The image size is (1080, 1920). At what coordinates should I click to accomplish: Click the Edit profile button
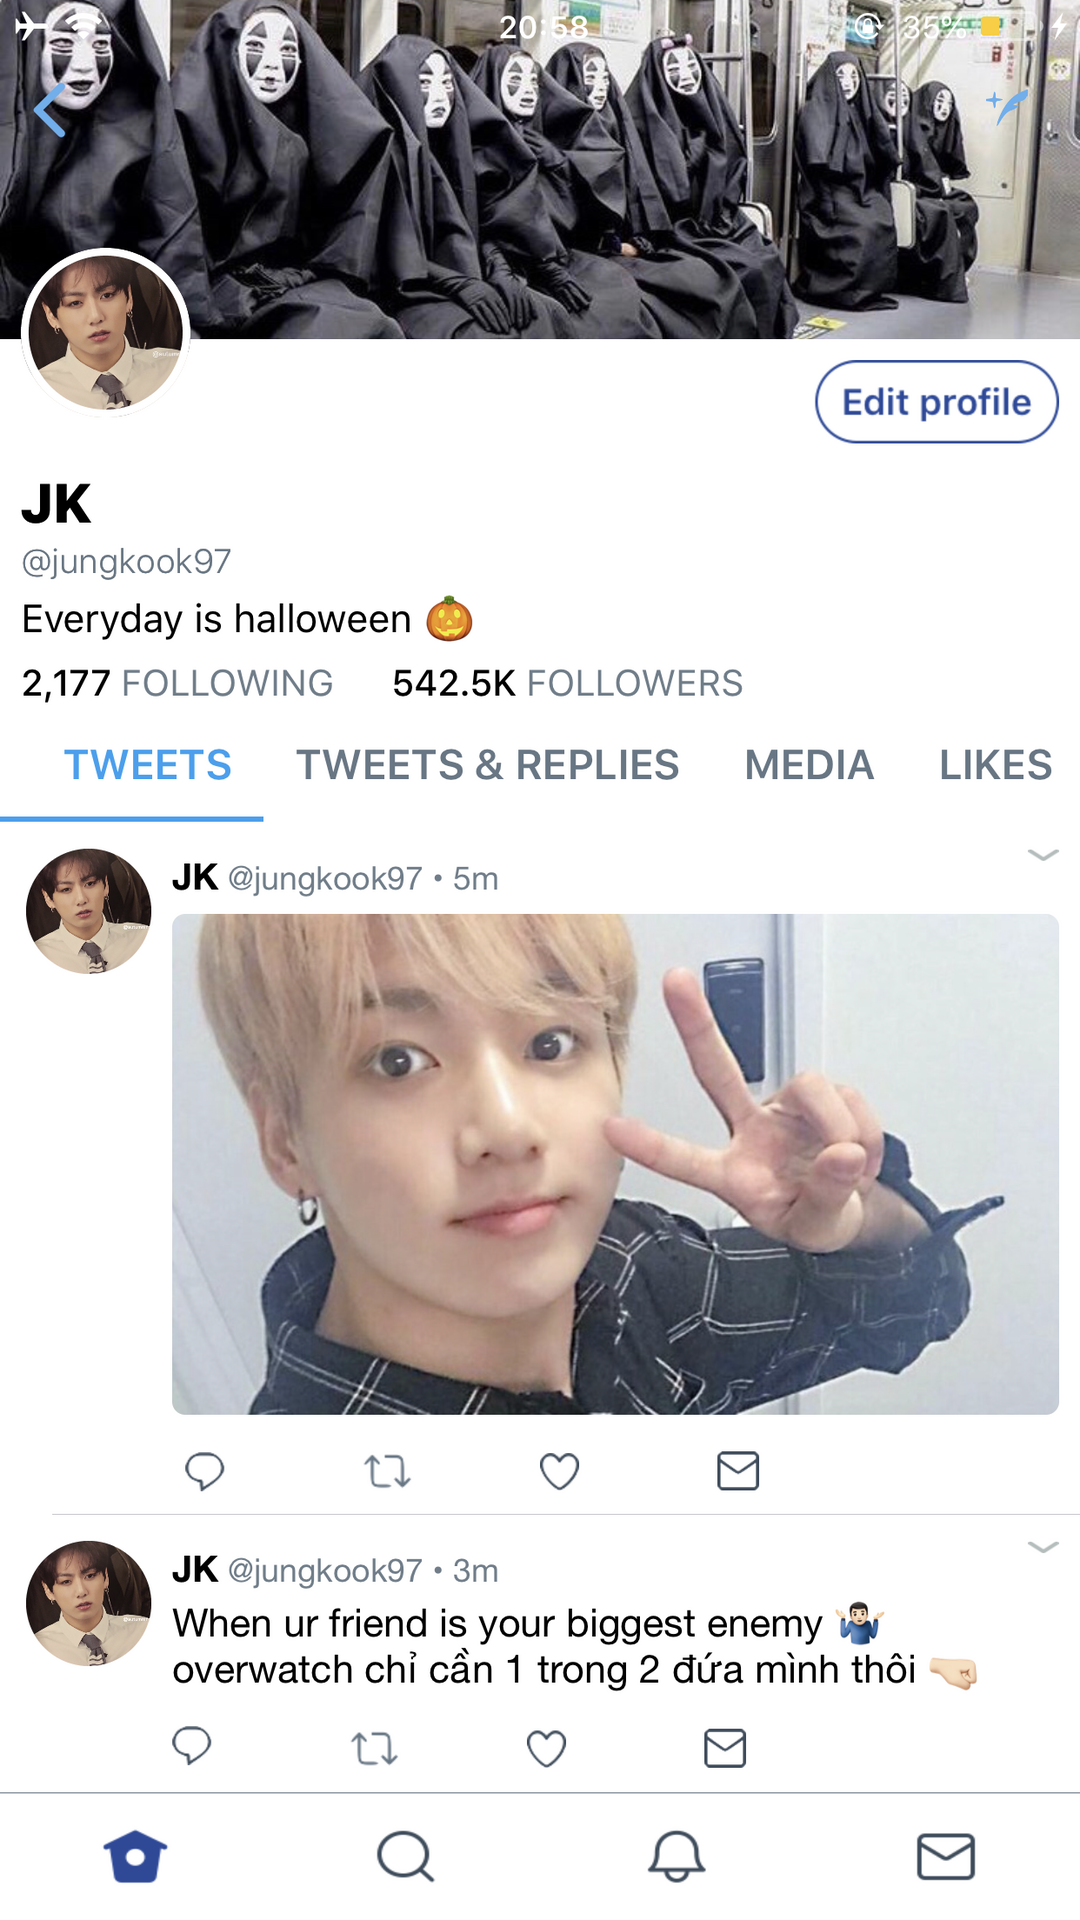(937, 402)
